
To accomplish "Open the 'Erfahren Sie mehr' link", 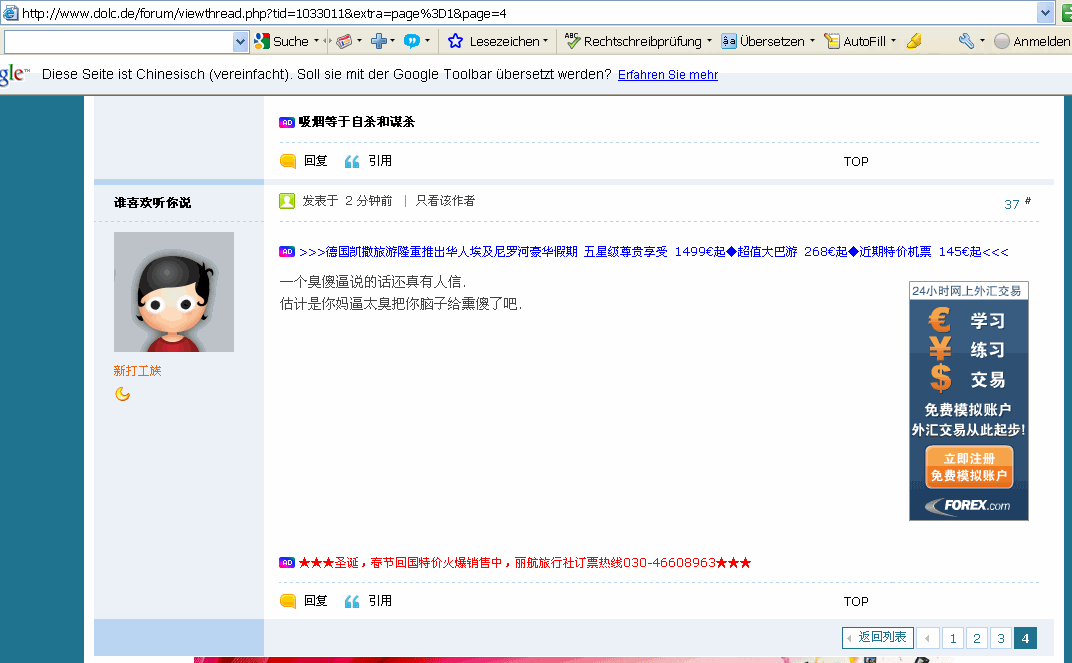I will pos(667,75).
